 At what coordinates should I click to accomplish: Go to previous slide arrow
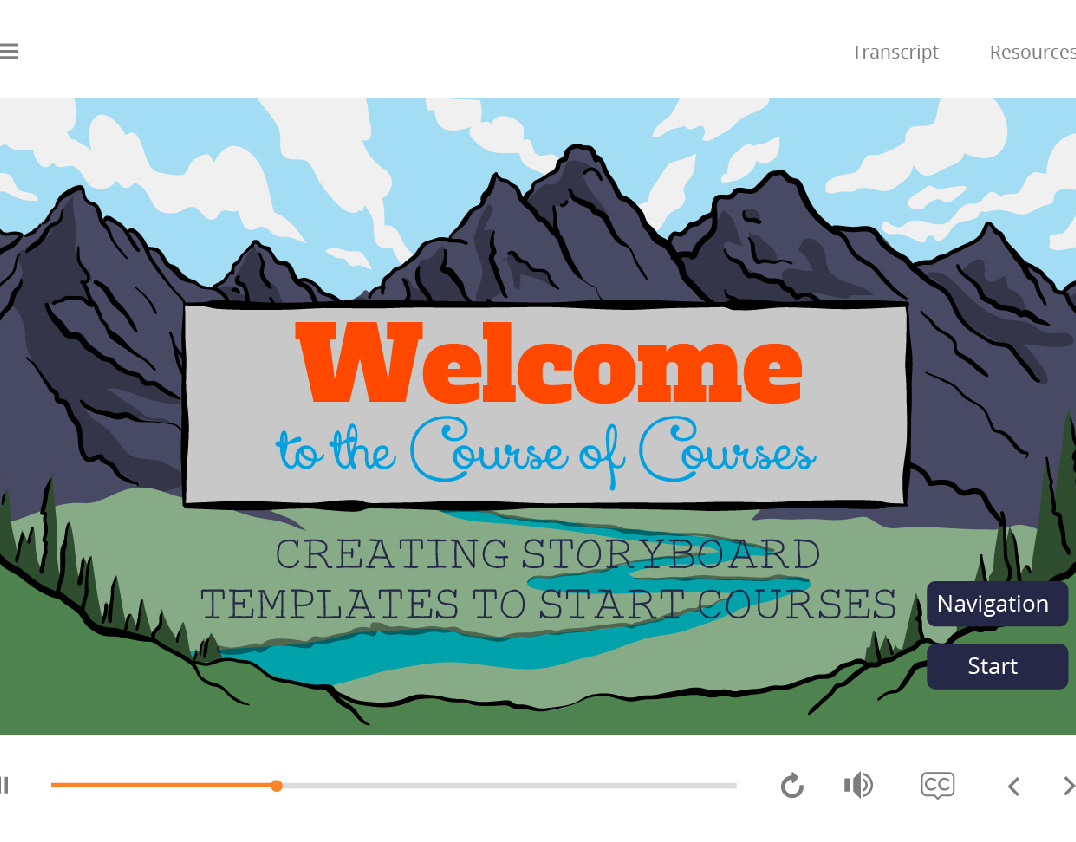(1014, 786)
